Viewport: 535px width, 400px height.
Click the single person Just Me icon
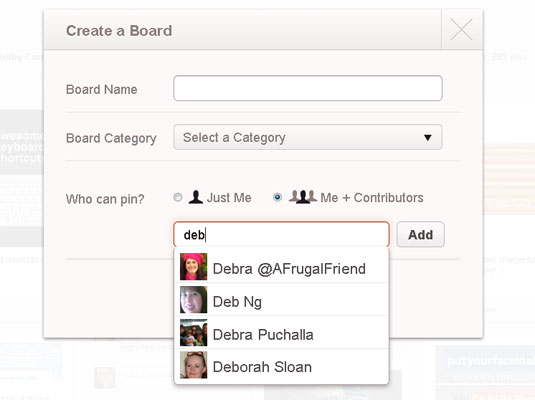coord(196,197)
